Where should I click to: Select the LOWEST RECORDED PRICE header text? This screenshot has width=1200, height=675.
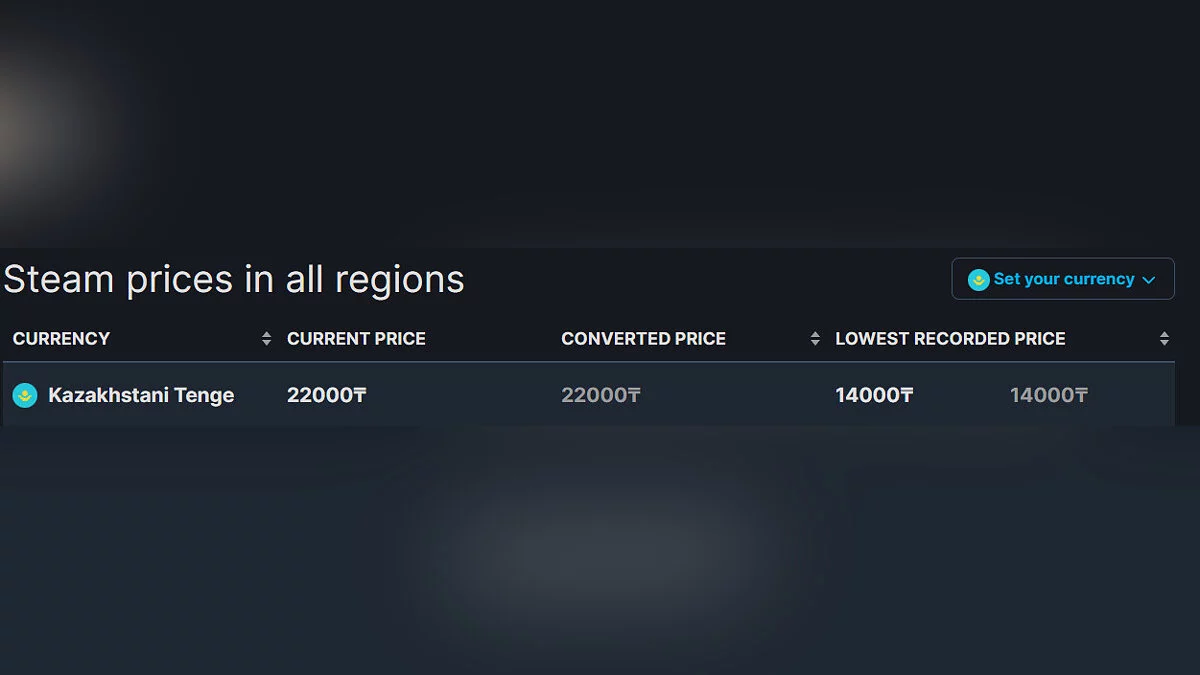[950, 339]
